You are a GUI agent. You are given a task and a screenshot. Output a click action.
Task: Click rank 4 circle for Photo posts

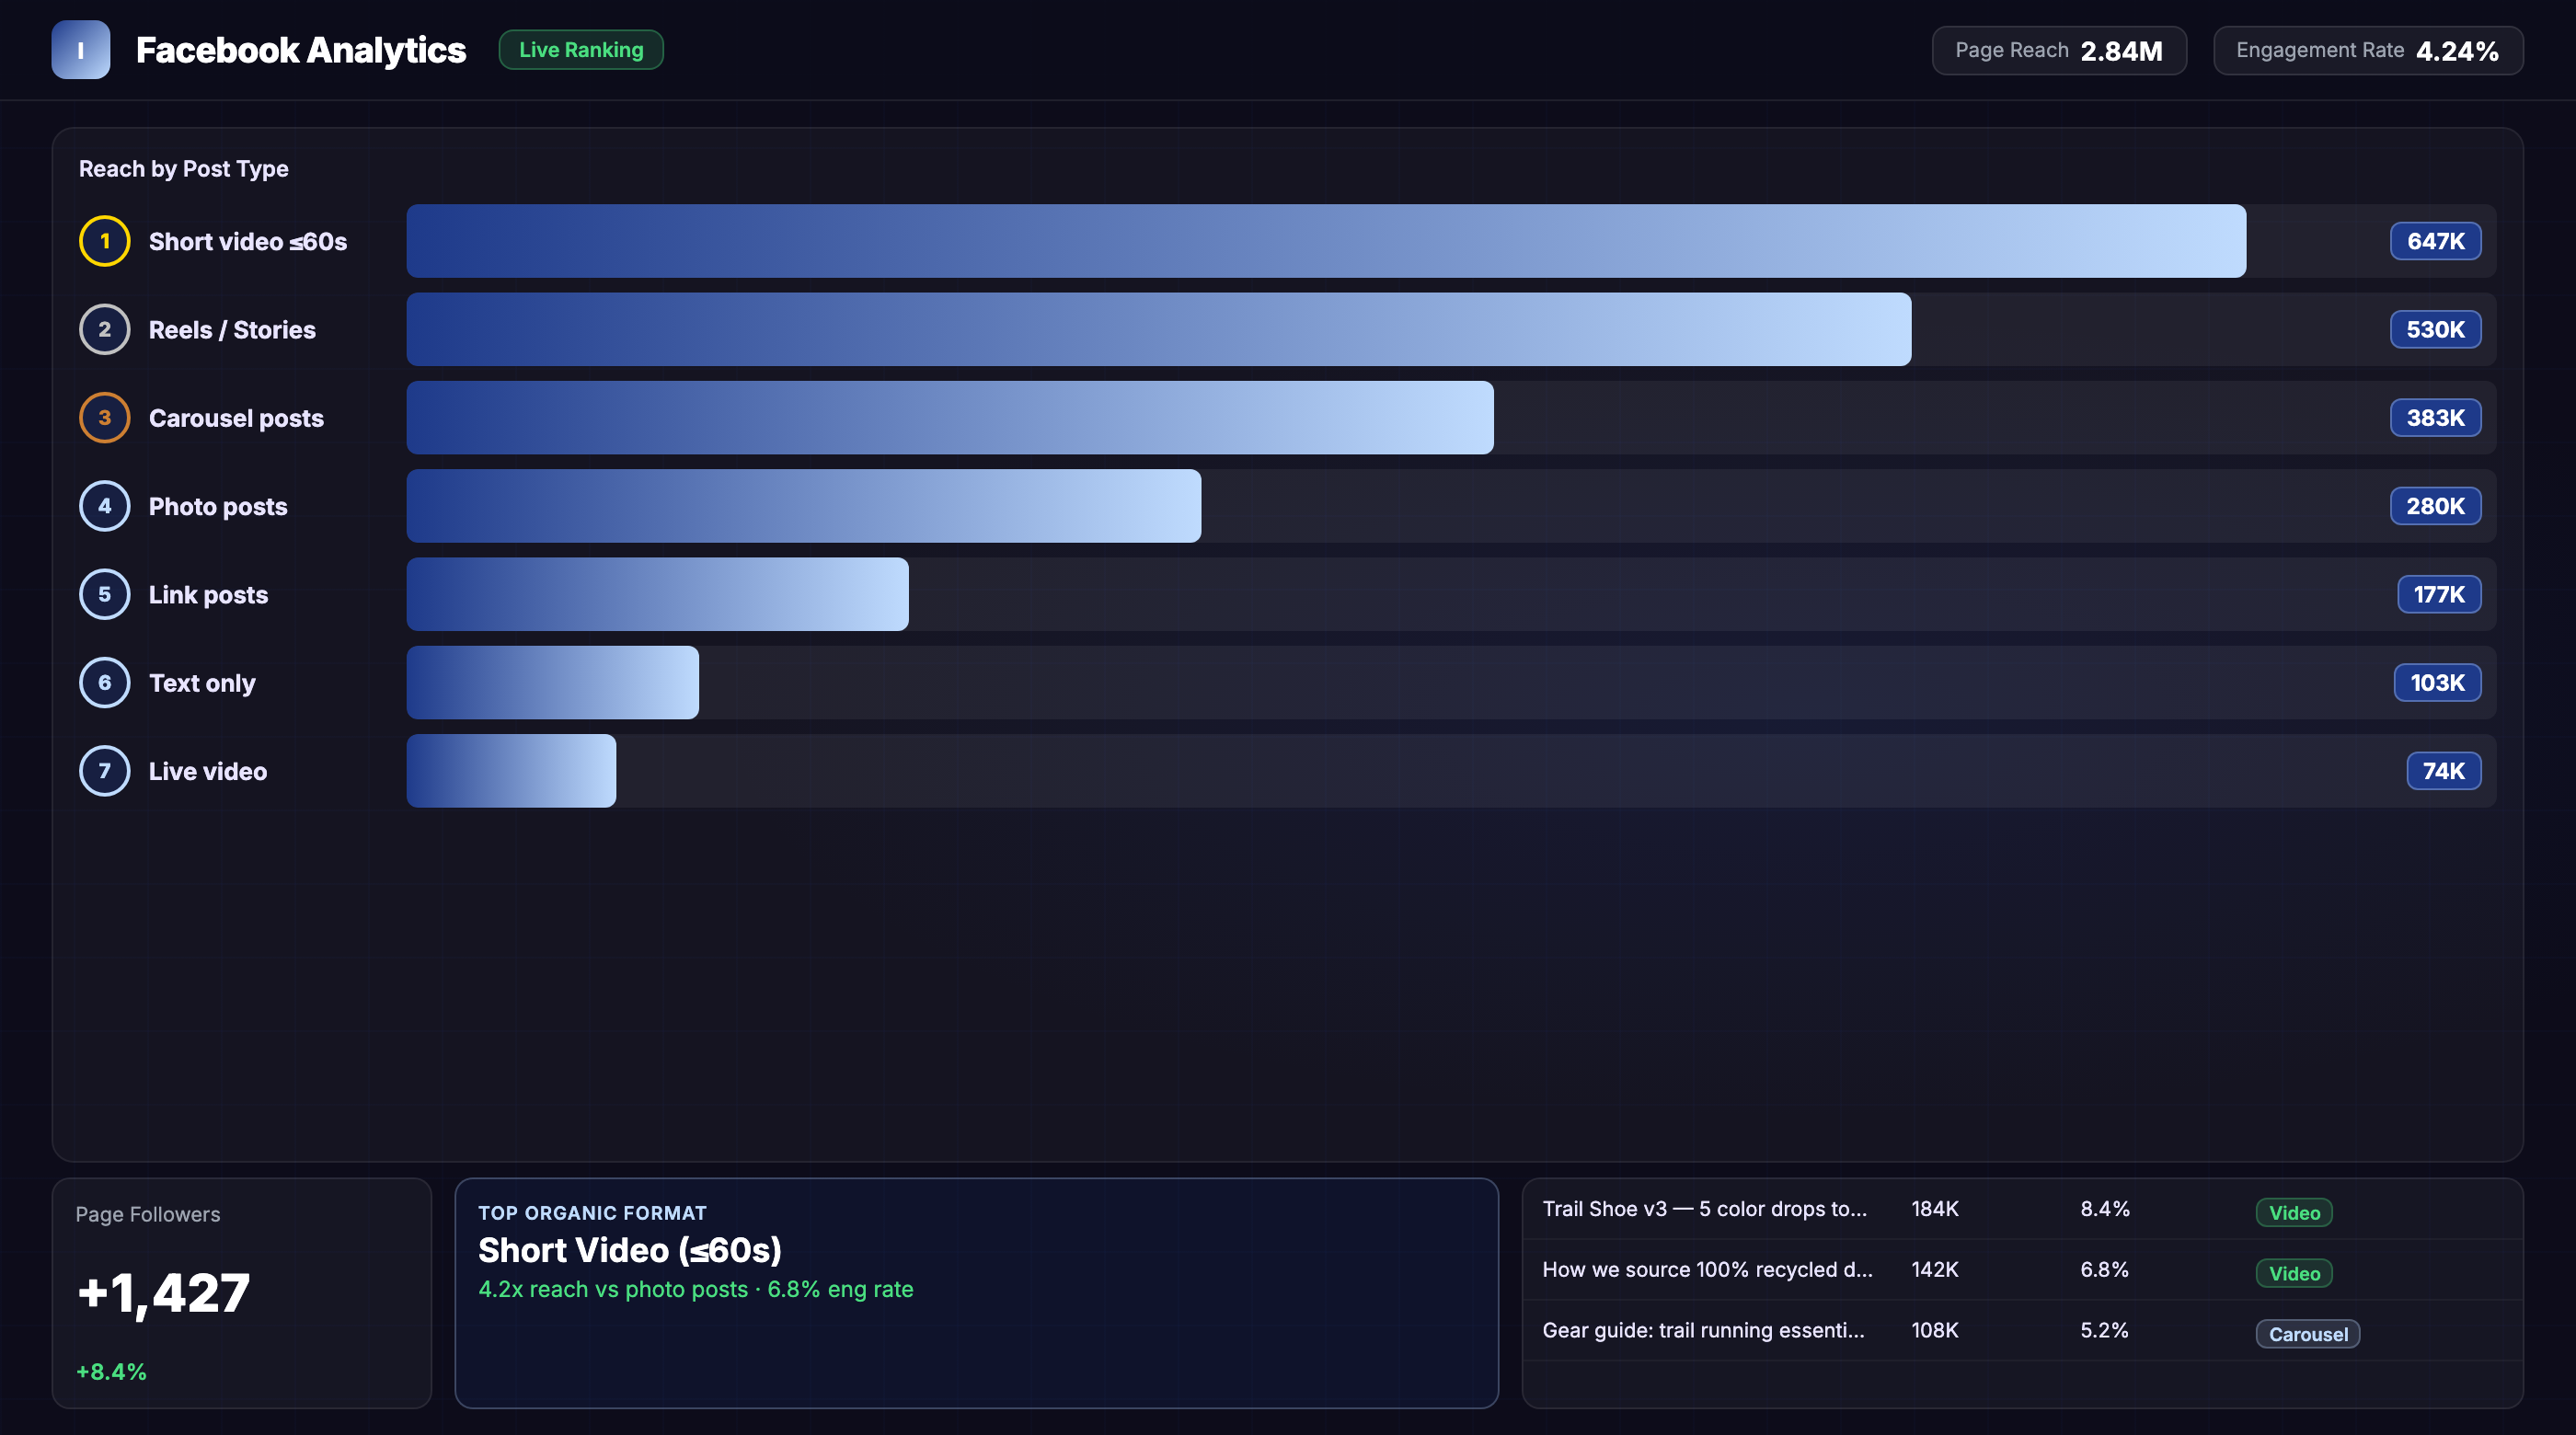pyautogui.click(x=105, y=506)
